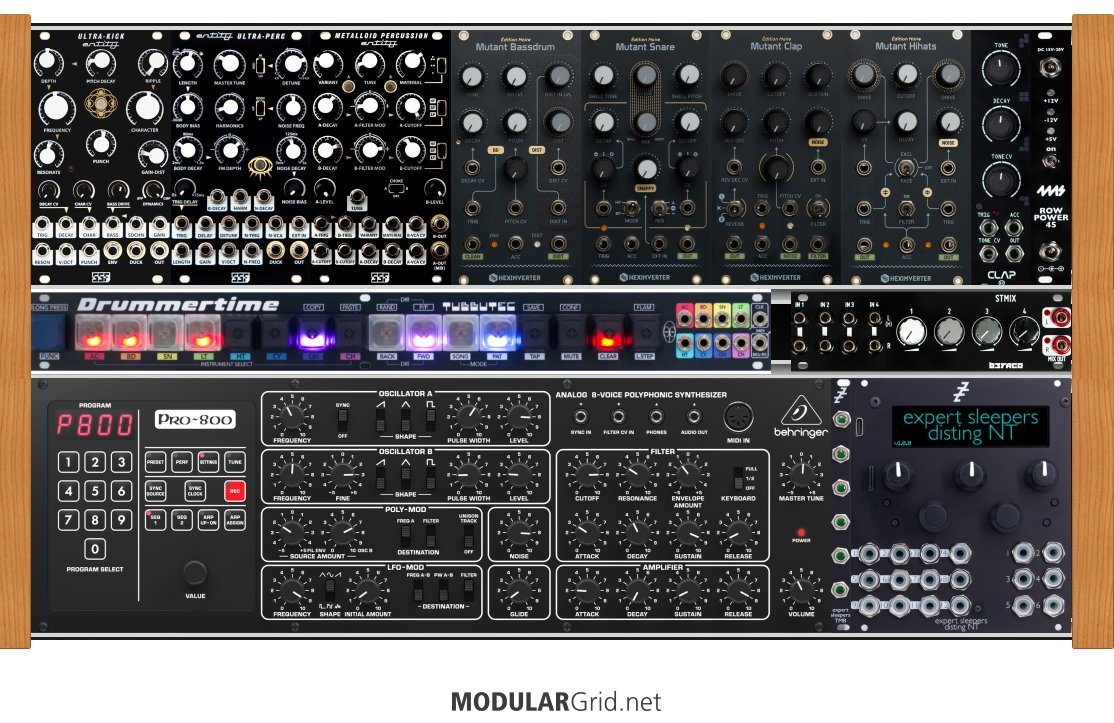1114x723 pixels.
Task: Click the SYNC IN jack on Pro-800
Action: 580,417
